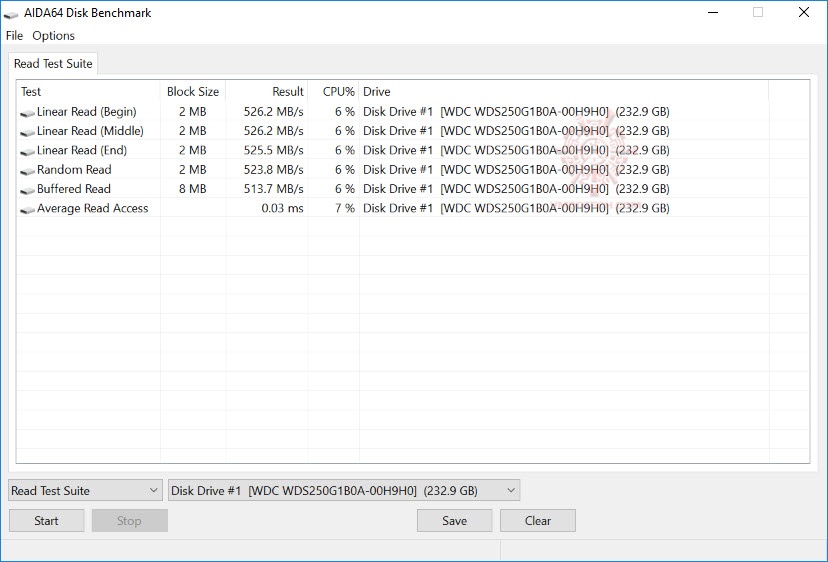Click the Test column header
The image size is (828, 562).
tap(88, 91)
